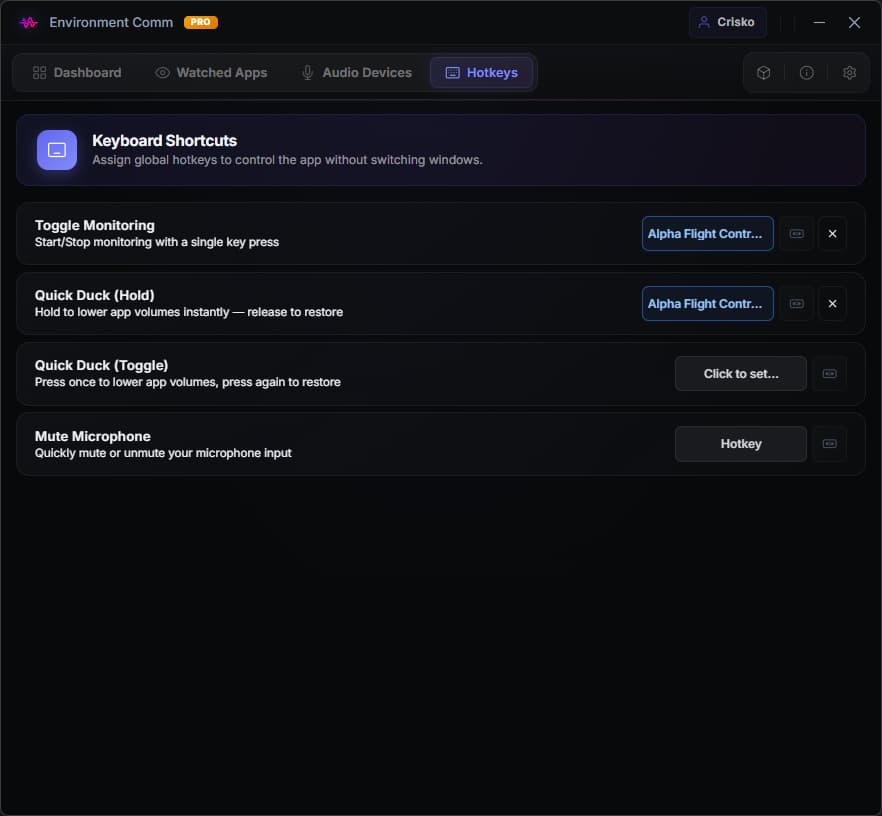Viewport: 882px width, 816px height.
Task: Open the Crisko user profile button
Action: 727,22
